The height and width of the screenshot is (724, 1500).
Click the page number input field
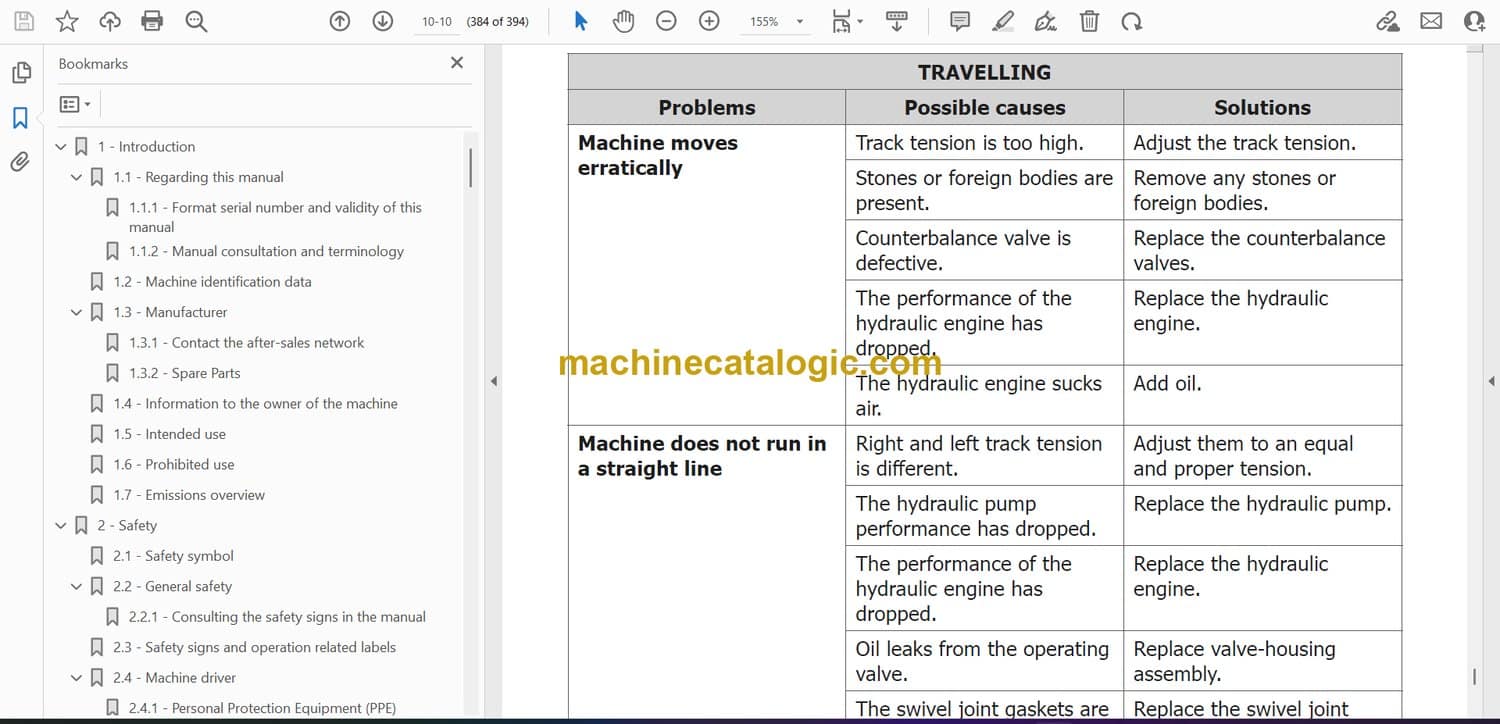tap(437, 21)
